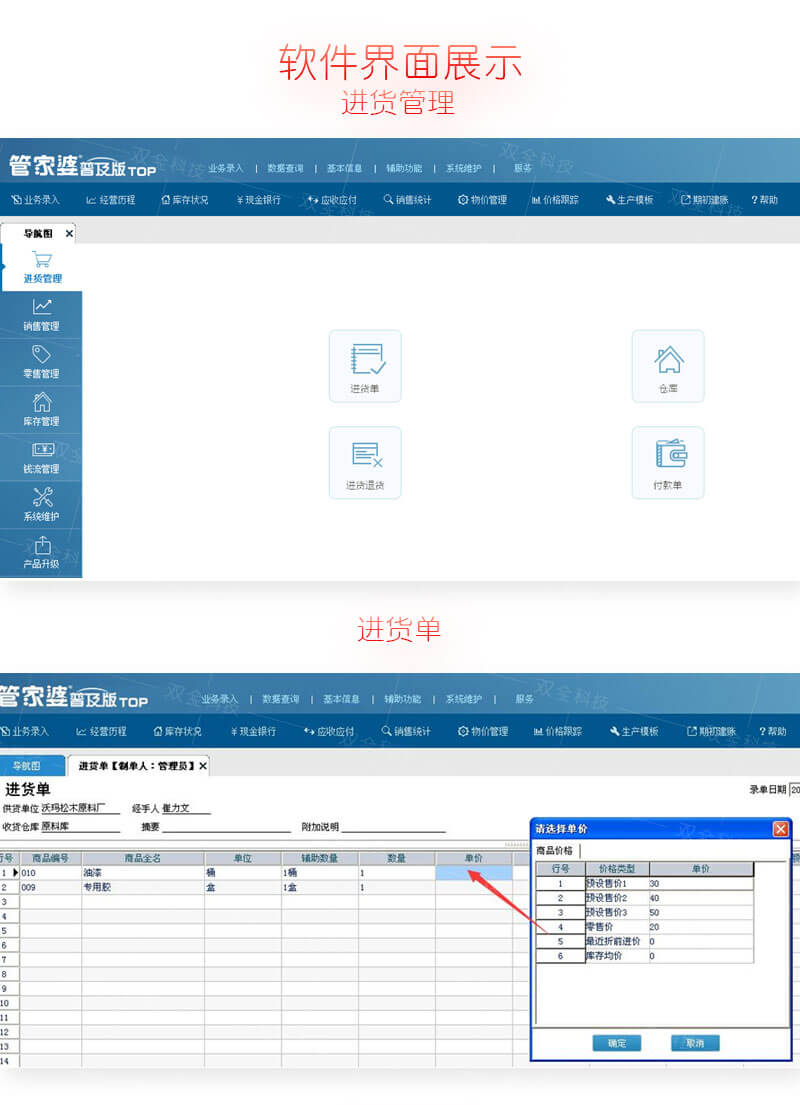The height and width of the screenshot is (1105, 800).
Task: Open the 付款单 wallet icon
Action: [667, 463]
